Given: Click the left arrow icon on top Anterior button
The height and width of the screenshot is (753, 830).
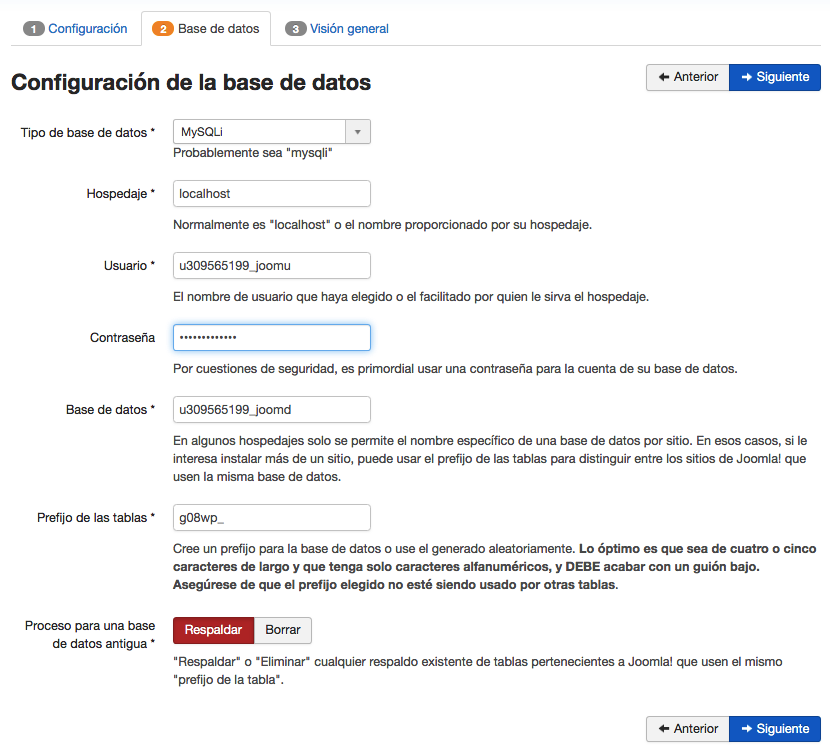Looking at the screenshot, I should point(661,77).
